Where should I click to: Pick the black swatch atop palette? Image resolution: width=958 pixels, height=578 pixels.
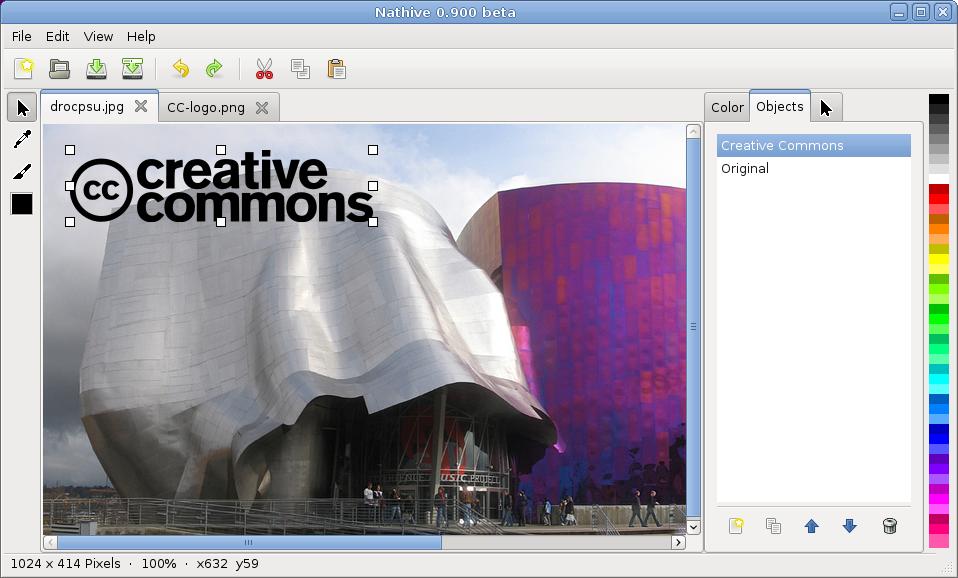tap(939, 99)
